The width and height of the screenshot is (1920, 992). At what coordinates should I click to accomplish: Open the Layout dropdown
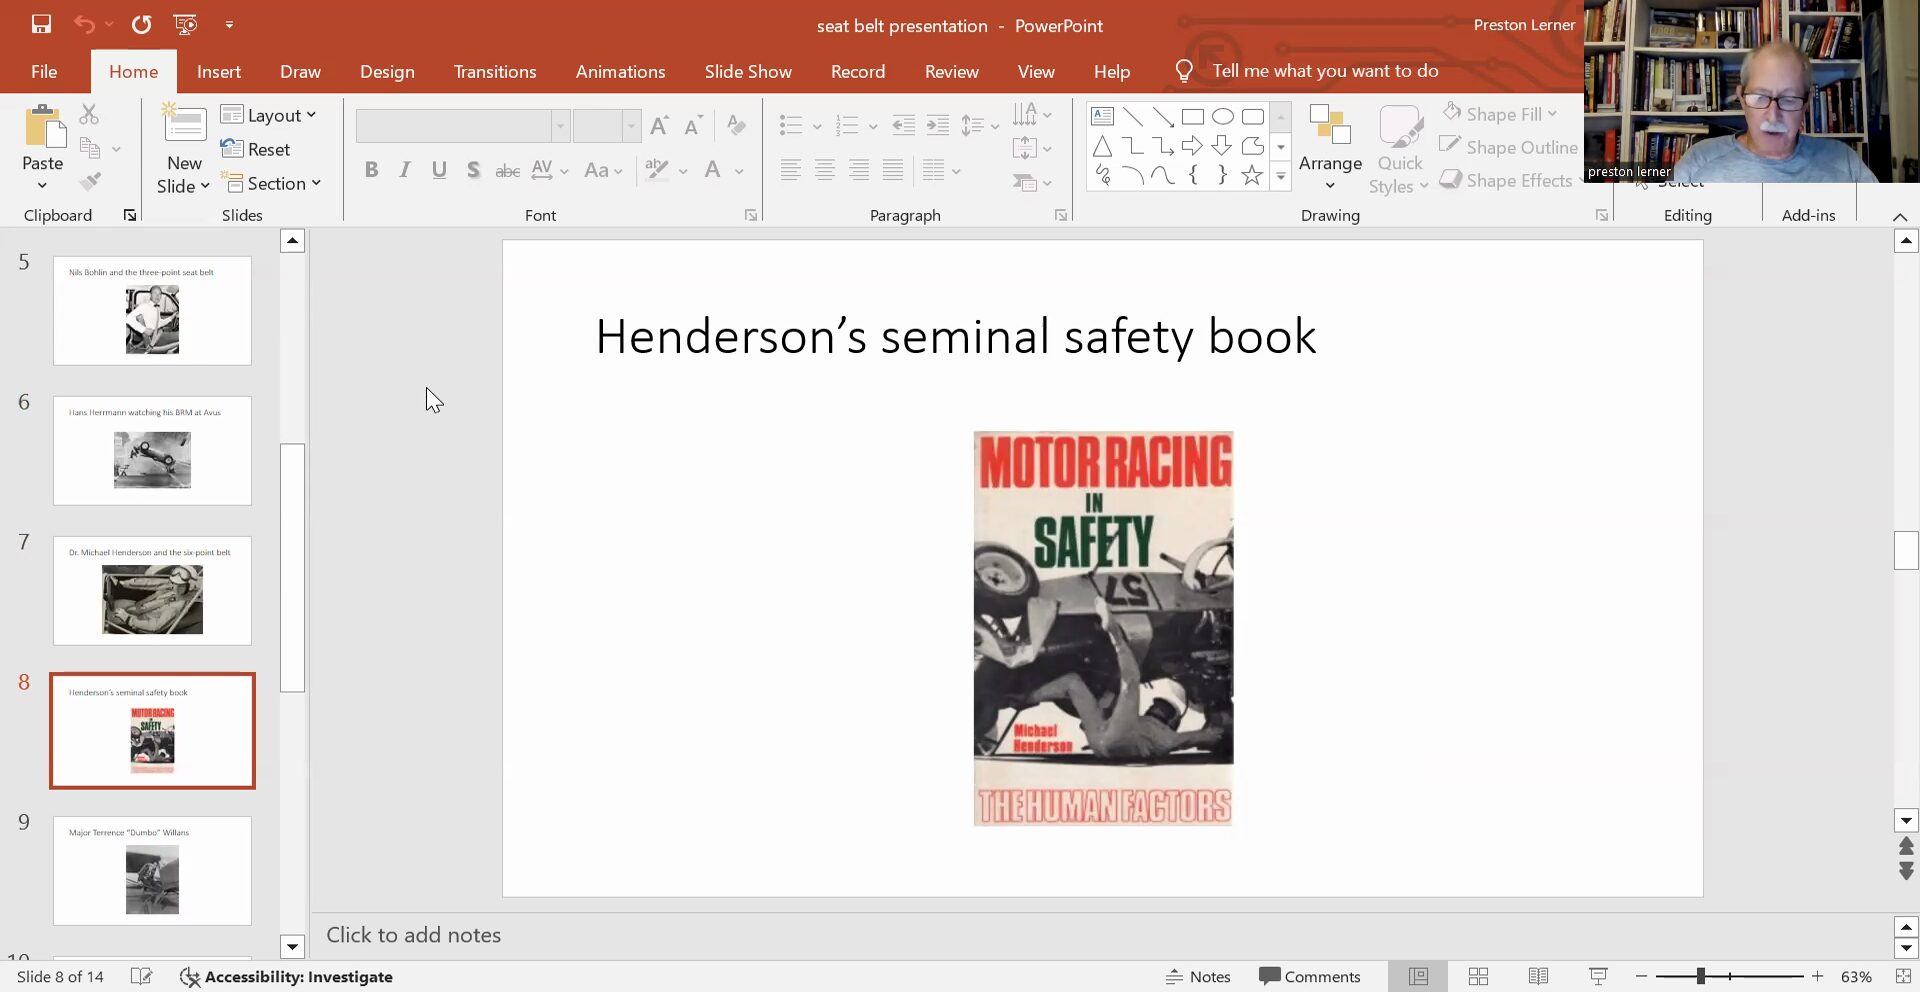click(268, 115)
